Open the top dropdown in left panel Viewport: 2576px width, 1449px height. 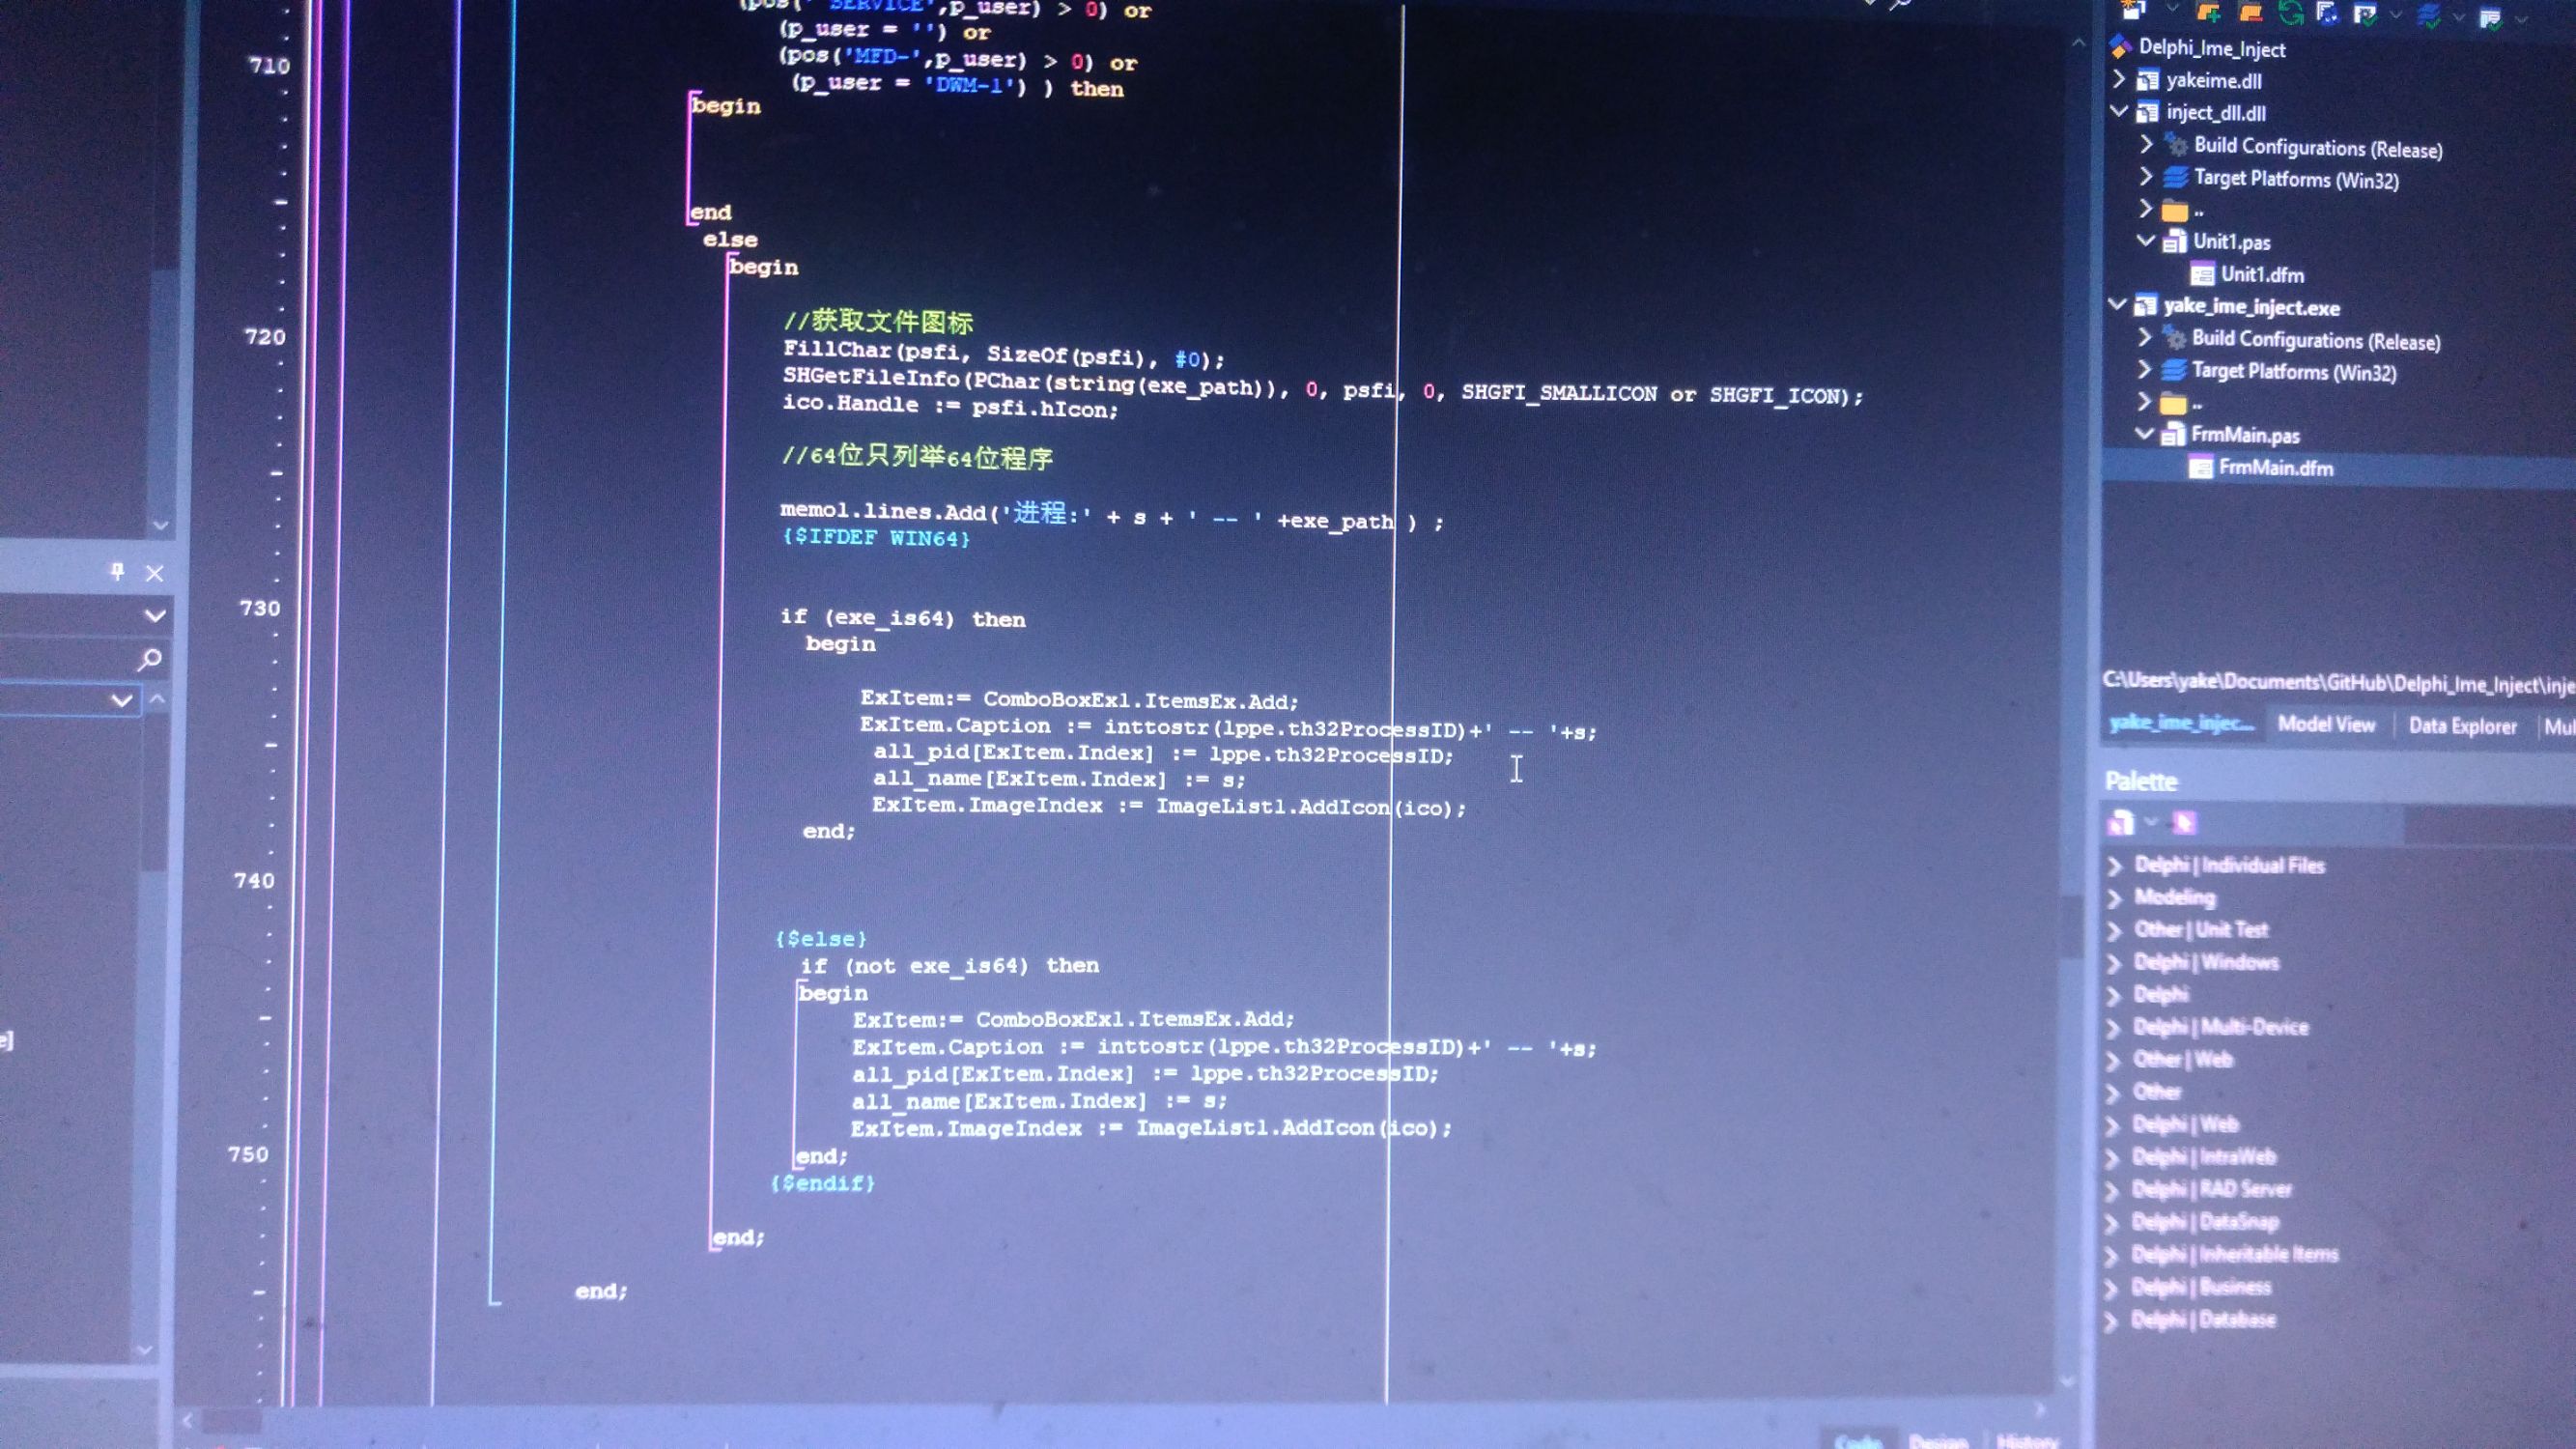pyautogui.click(x=154, y=615)
